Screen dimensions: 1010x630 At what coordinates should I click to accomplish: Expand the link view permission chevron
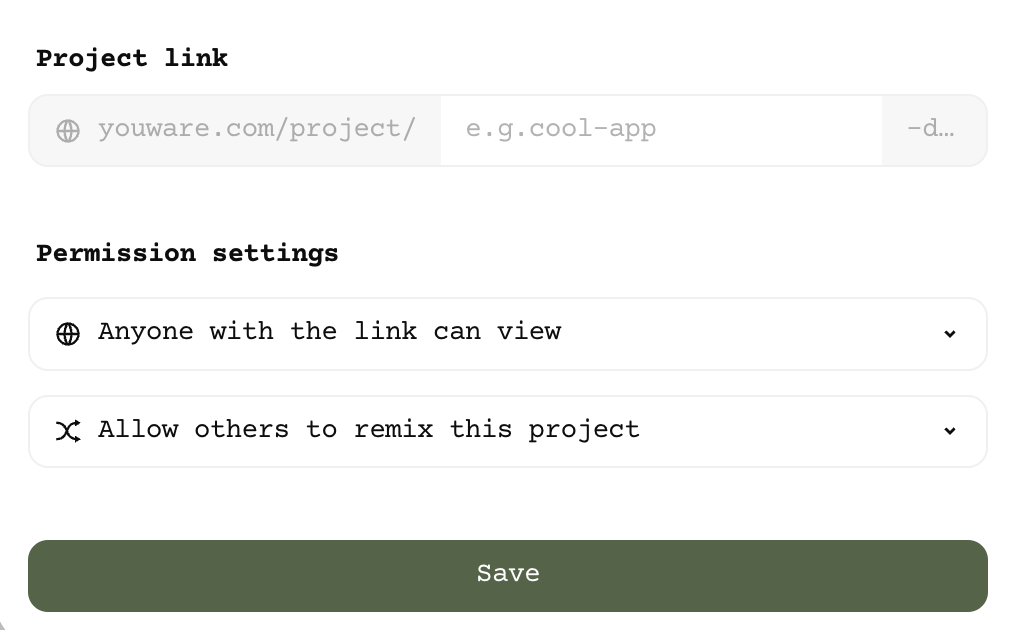tap(950, 334)
